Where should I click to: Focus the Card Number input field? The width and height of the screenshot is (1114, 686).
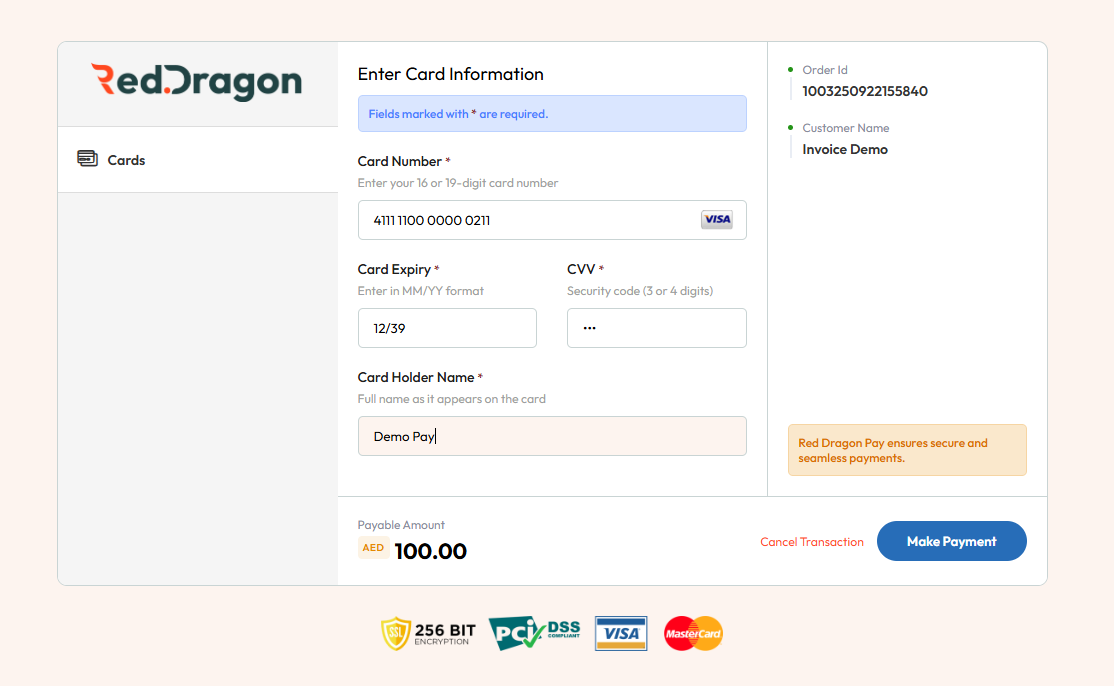point(530,220)
